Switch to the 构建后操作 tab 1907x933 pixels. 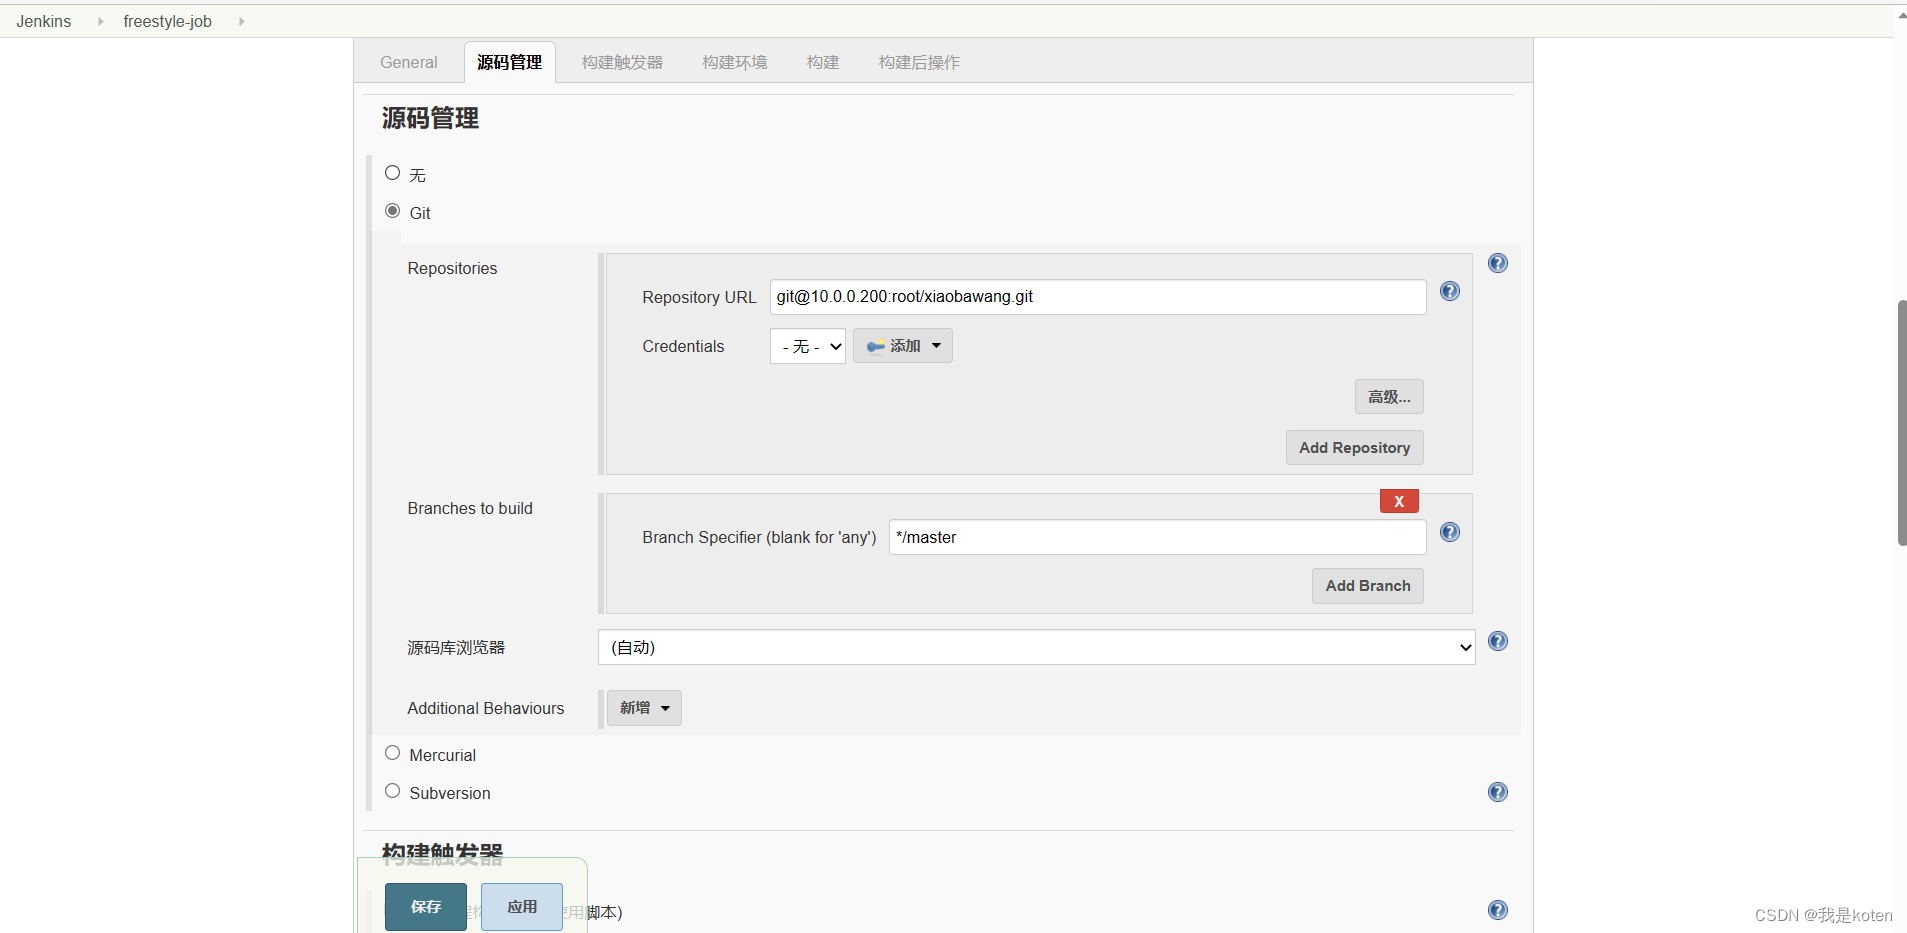pyautogui.click(x=919, y=62)
